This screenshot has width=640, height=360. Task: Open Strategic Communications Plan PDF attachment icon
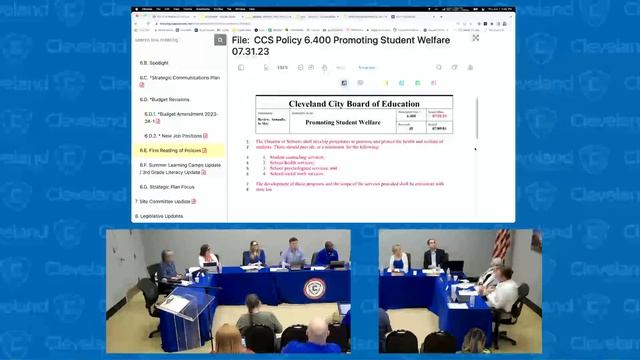142,85
